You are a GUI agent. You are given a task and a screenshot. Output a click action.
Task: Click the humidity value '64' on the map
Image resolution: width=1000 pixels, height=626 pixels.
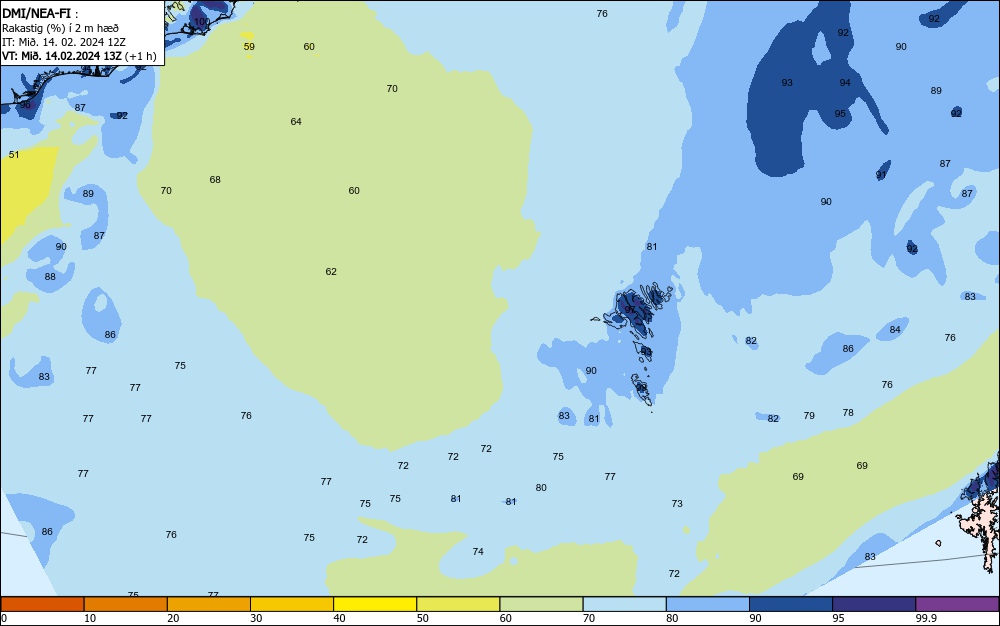click(296, 122)
